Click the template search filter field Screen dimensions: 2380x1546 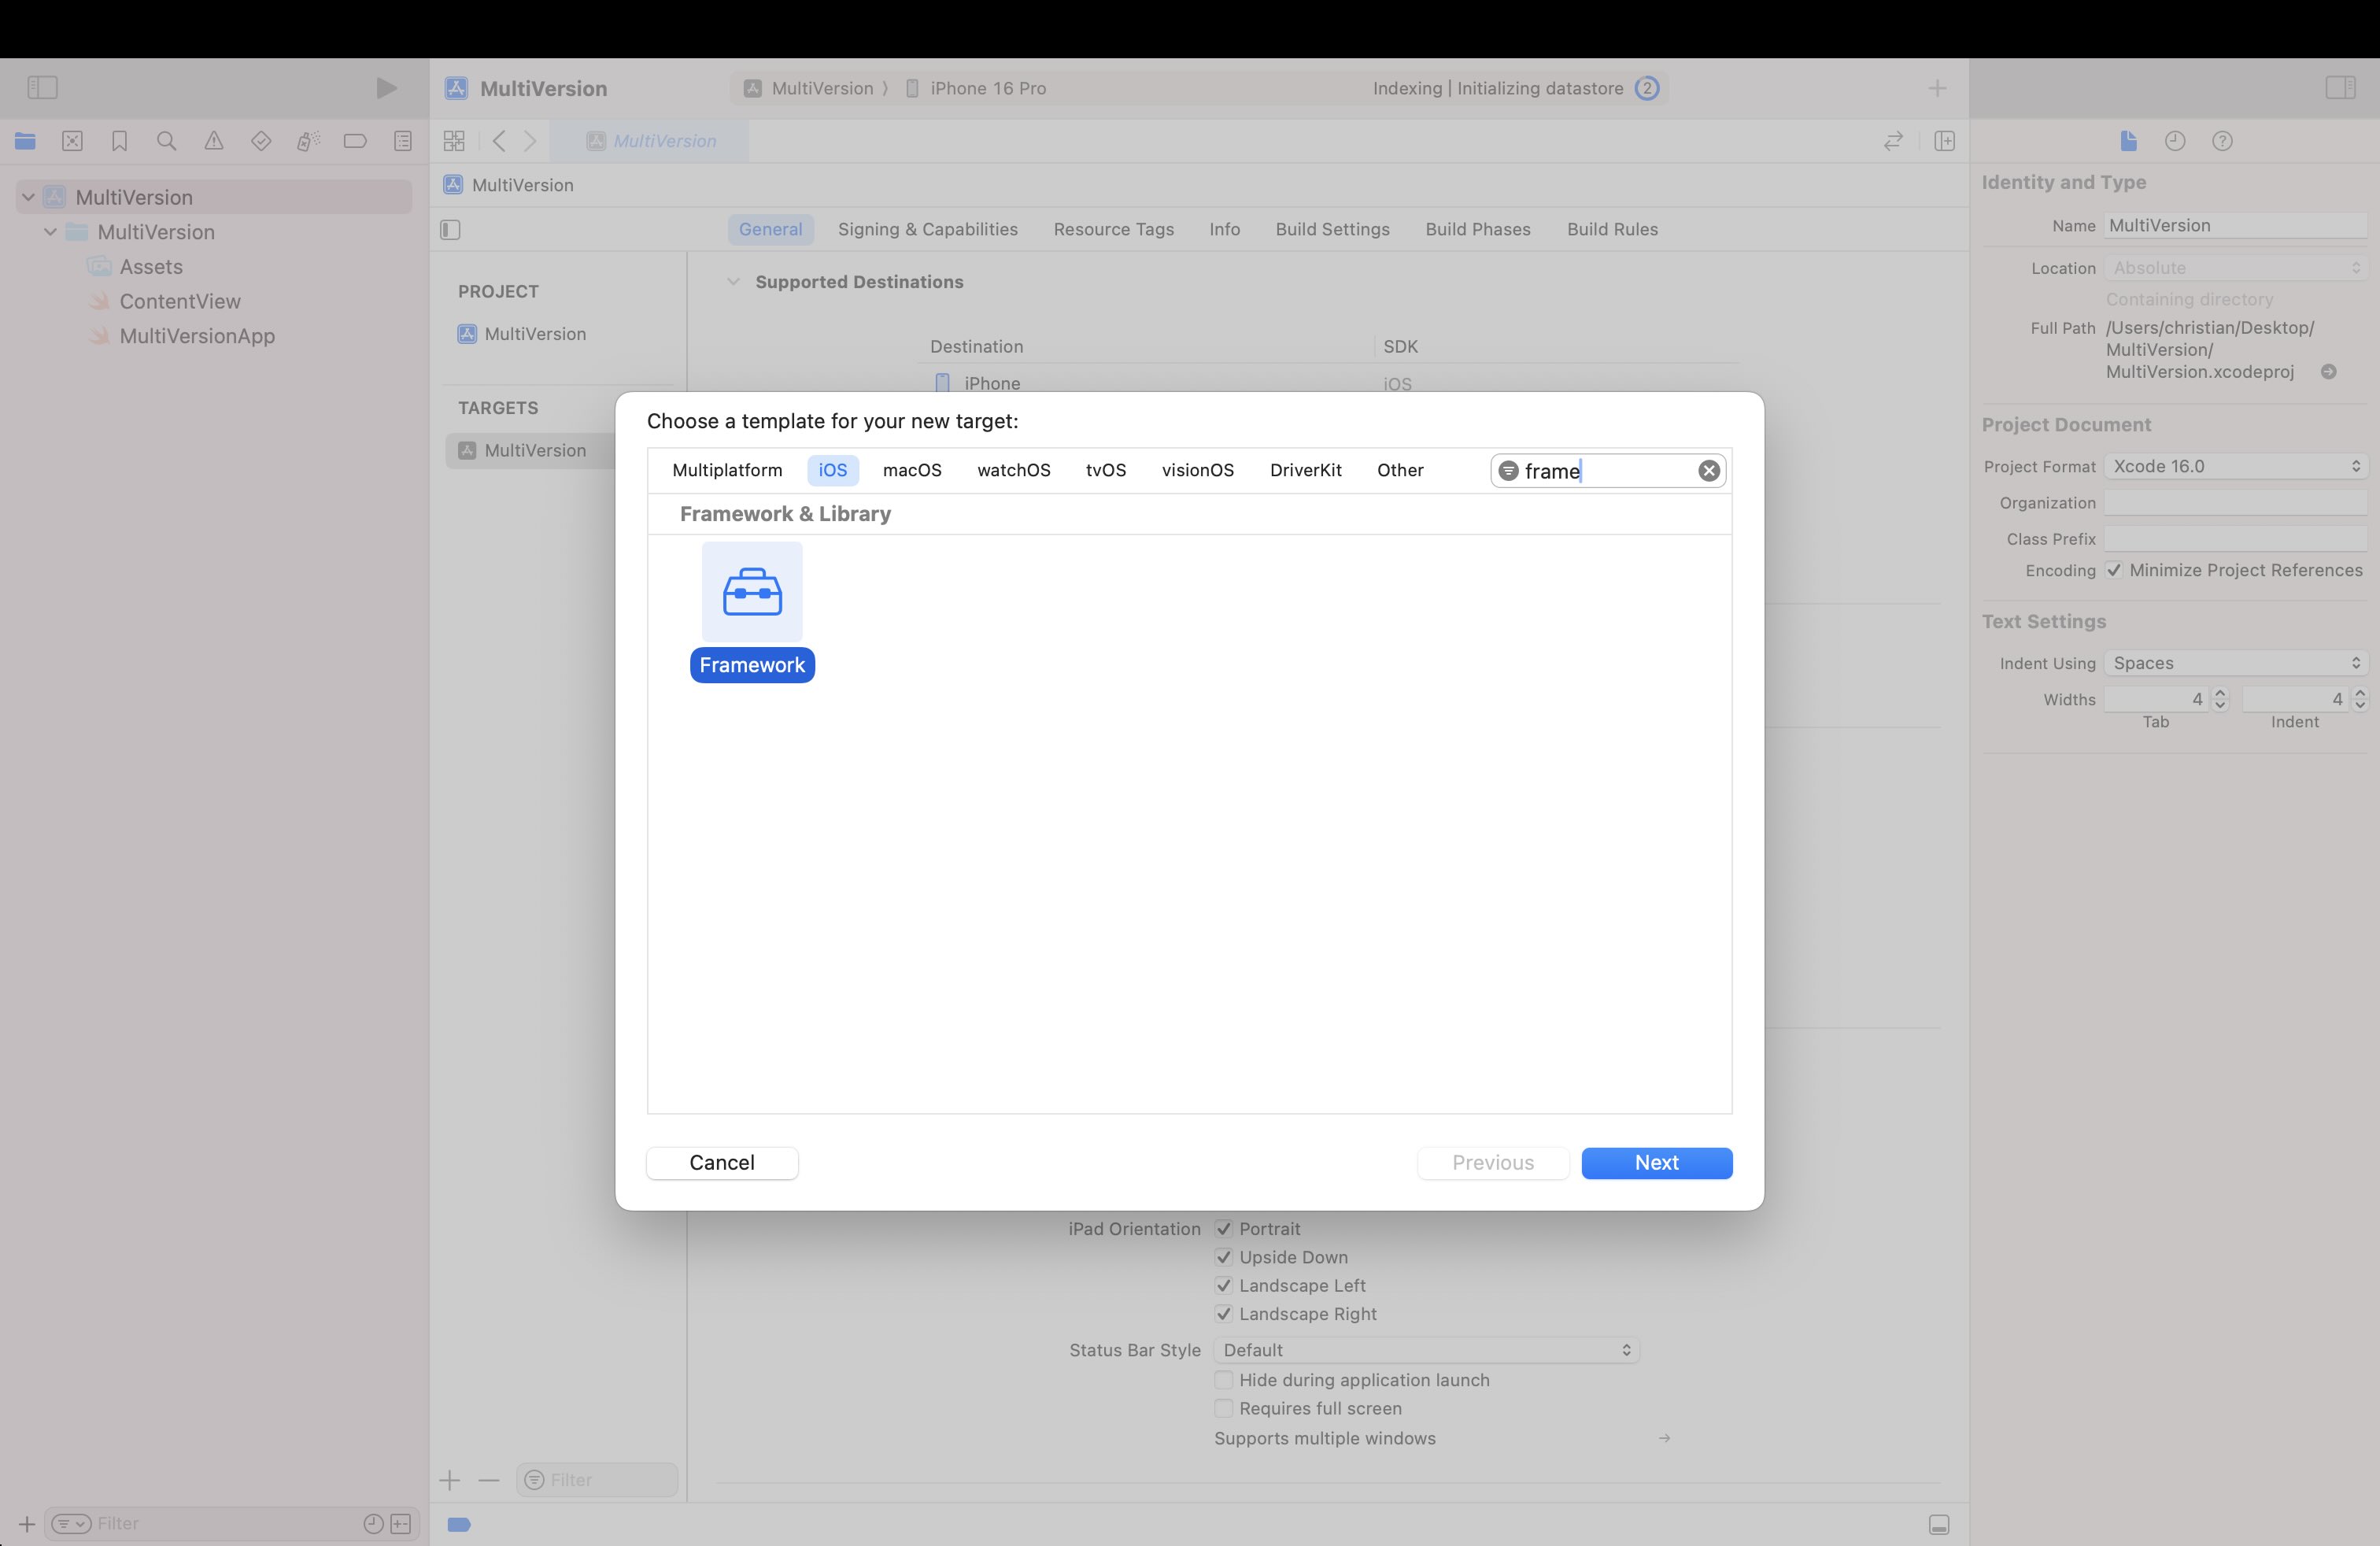1608,471
